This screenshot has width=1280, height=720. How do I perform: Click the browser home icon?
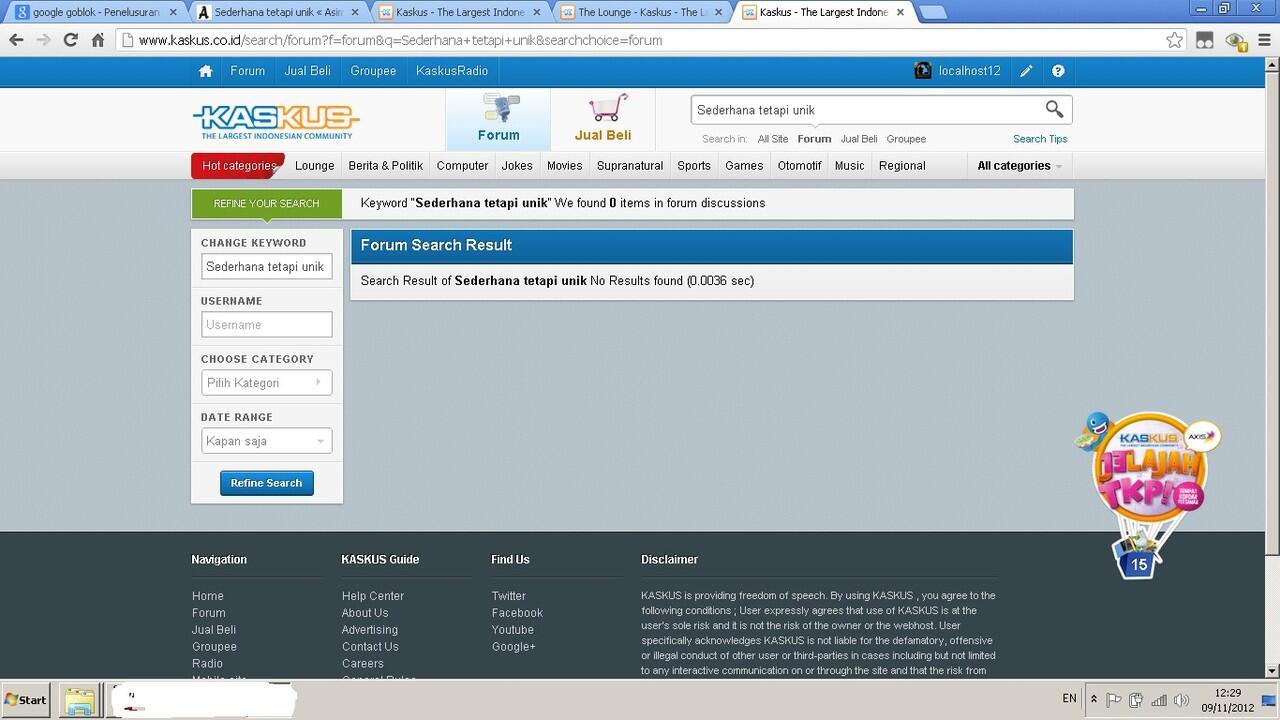click(x=97, y=40)
